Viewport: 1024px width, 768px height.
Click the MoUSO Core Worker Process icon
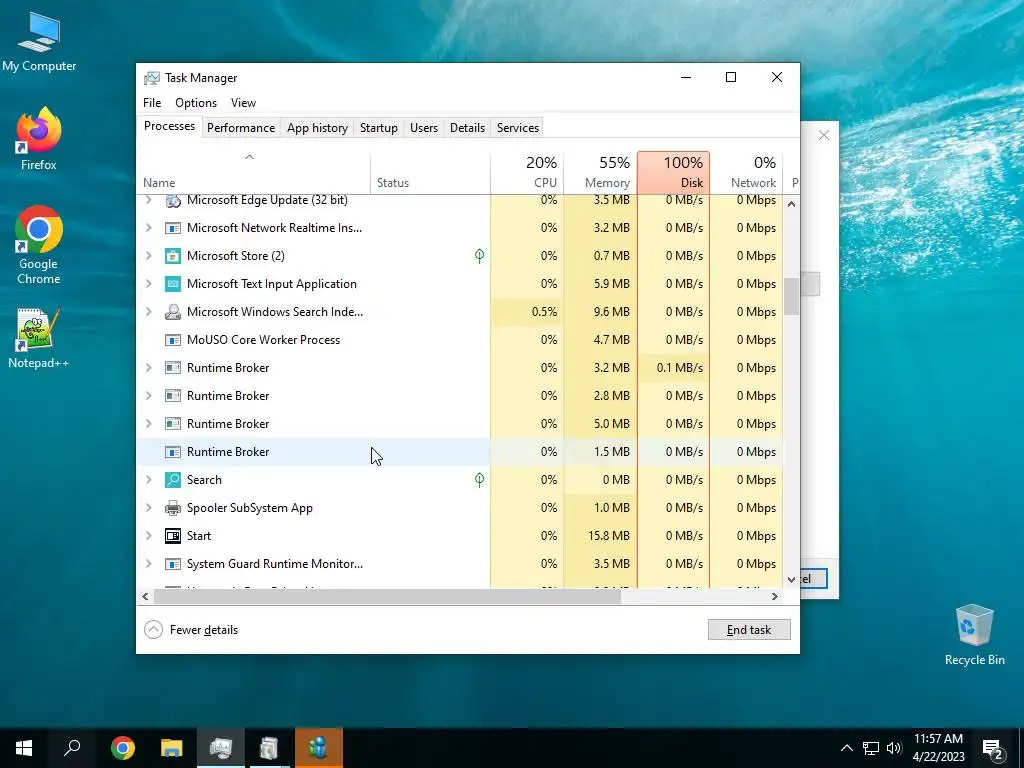(172, 340)
